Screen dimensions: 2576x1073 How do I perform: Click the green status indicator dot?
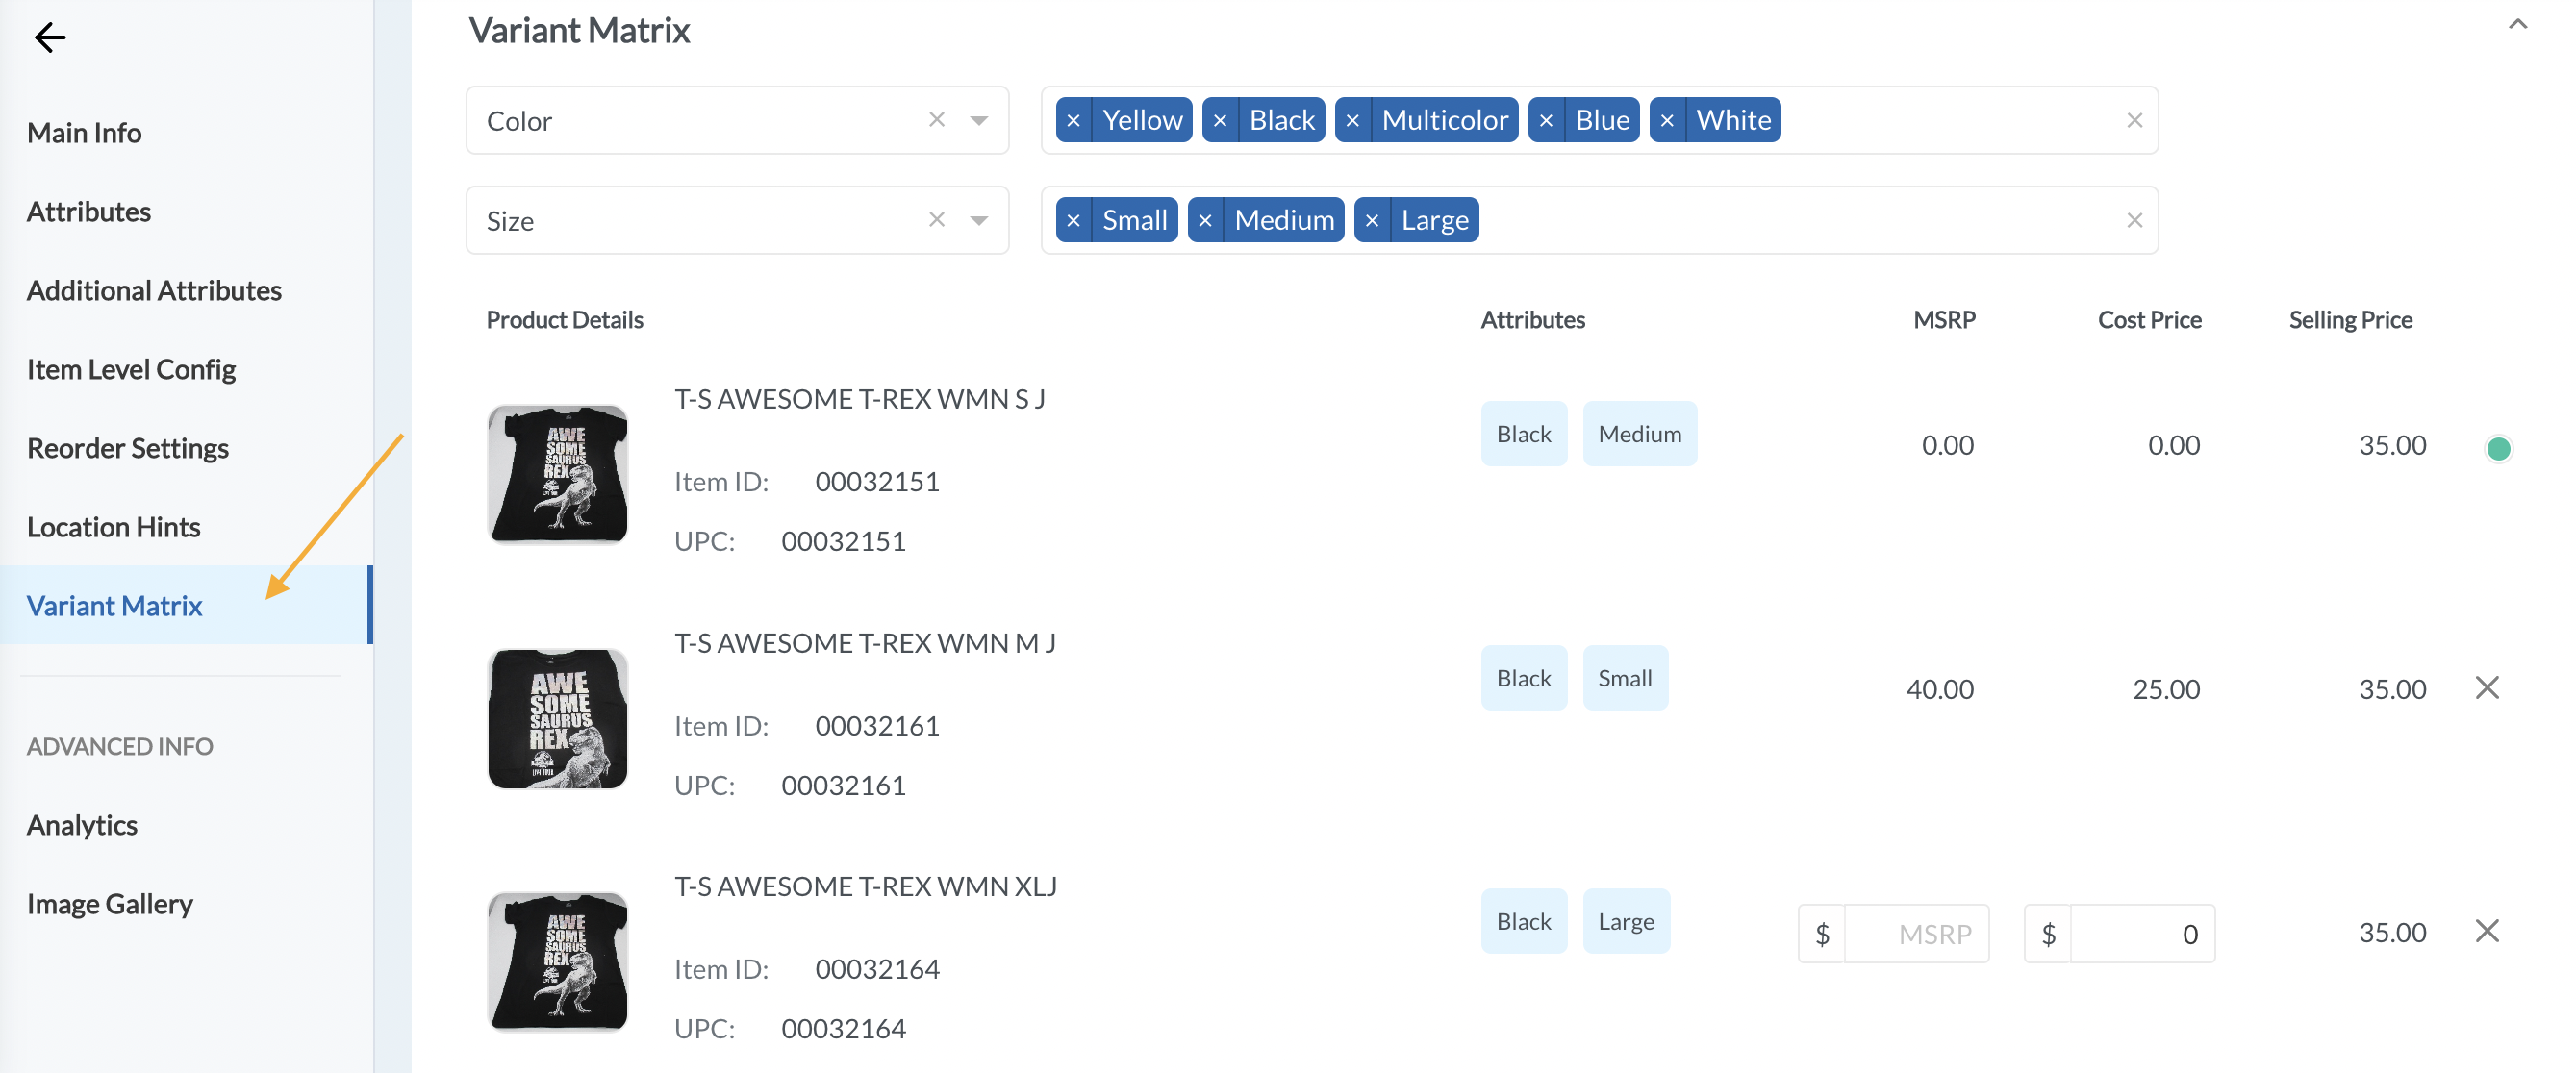(x=2498, y=449)
